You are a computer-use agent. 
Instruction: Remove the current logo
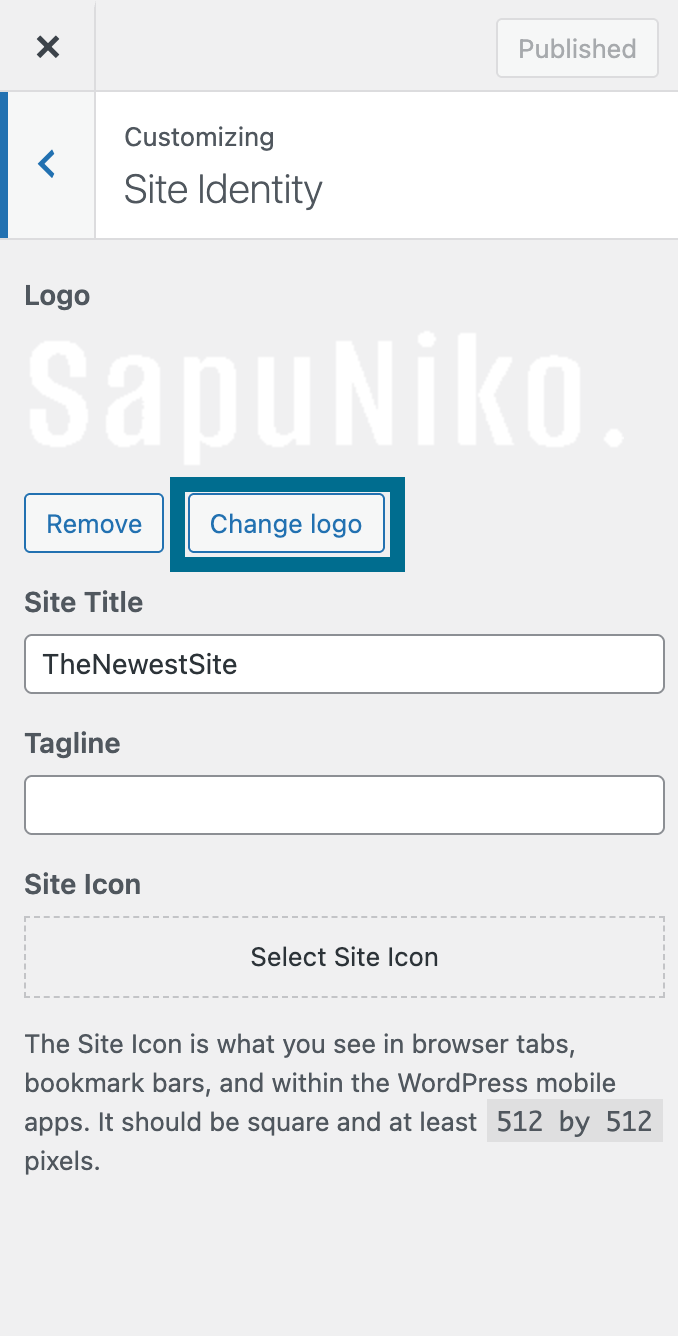[94, 523]
